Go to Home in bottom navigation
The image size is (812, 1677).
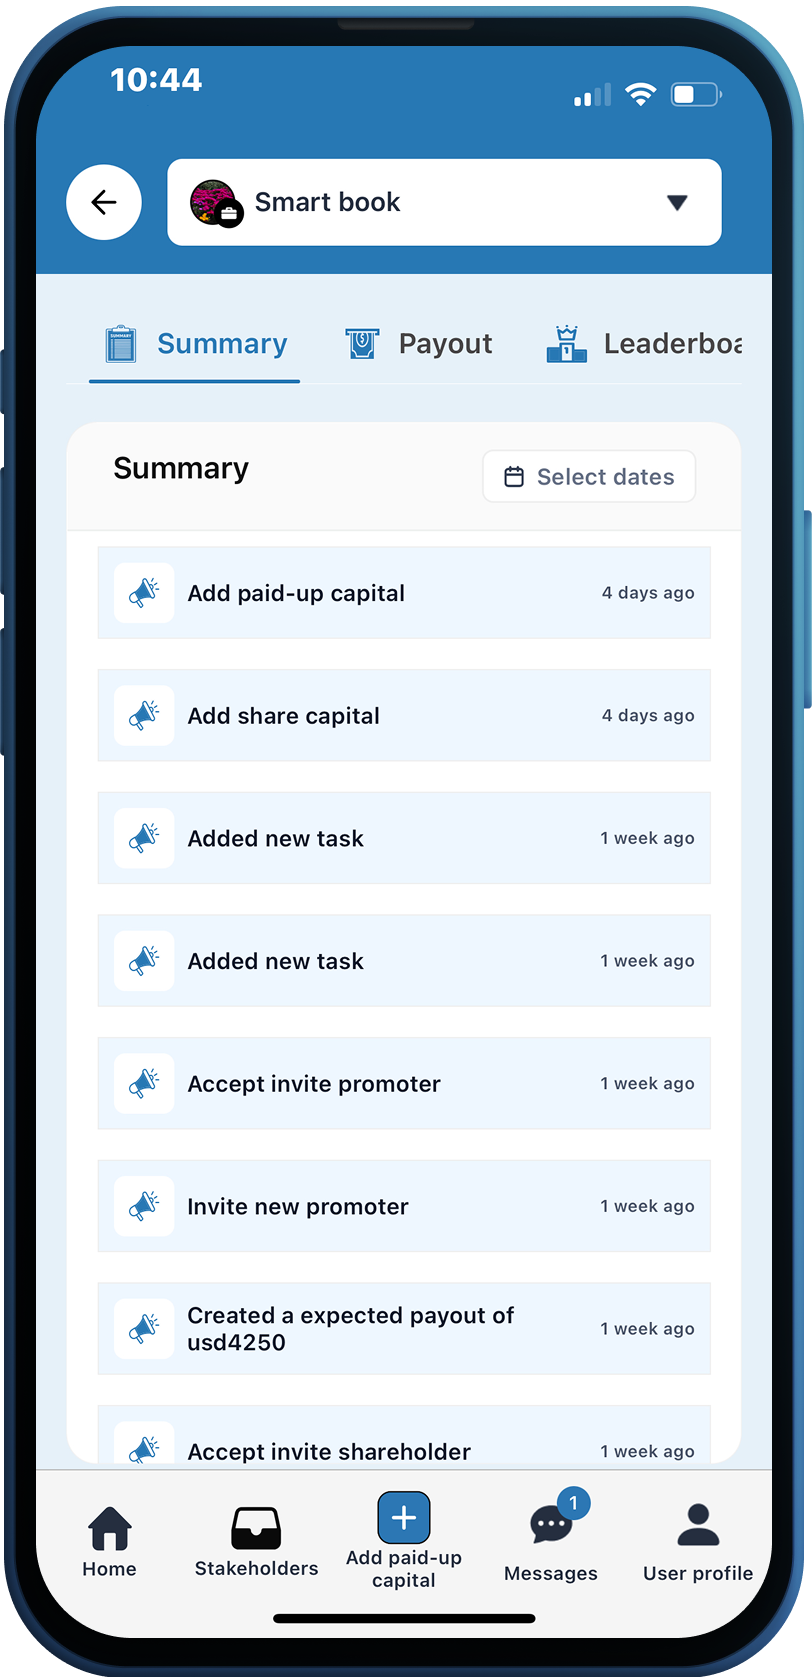[x=110, y=1542]
